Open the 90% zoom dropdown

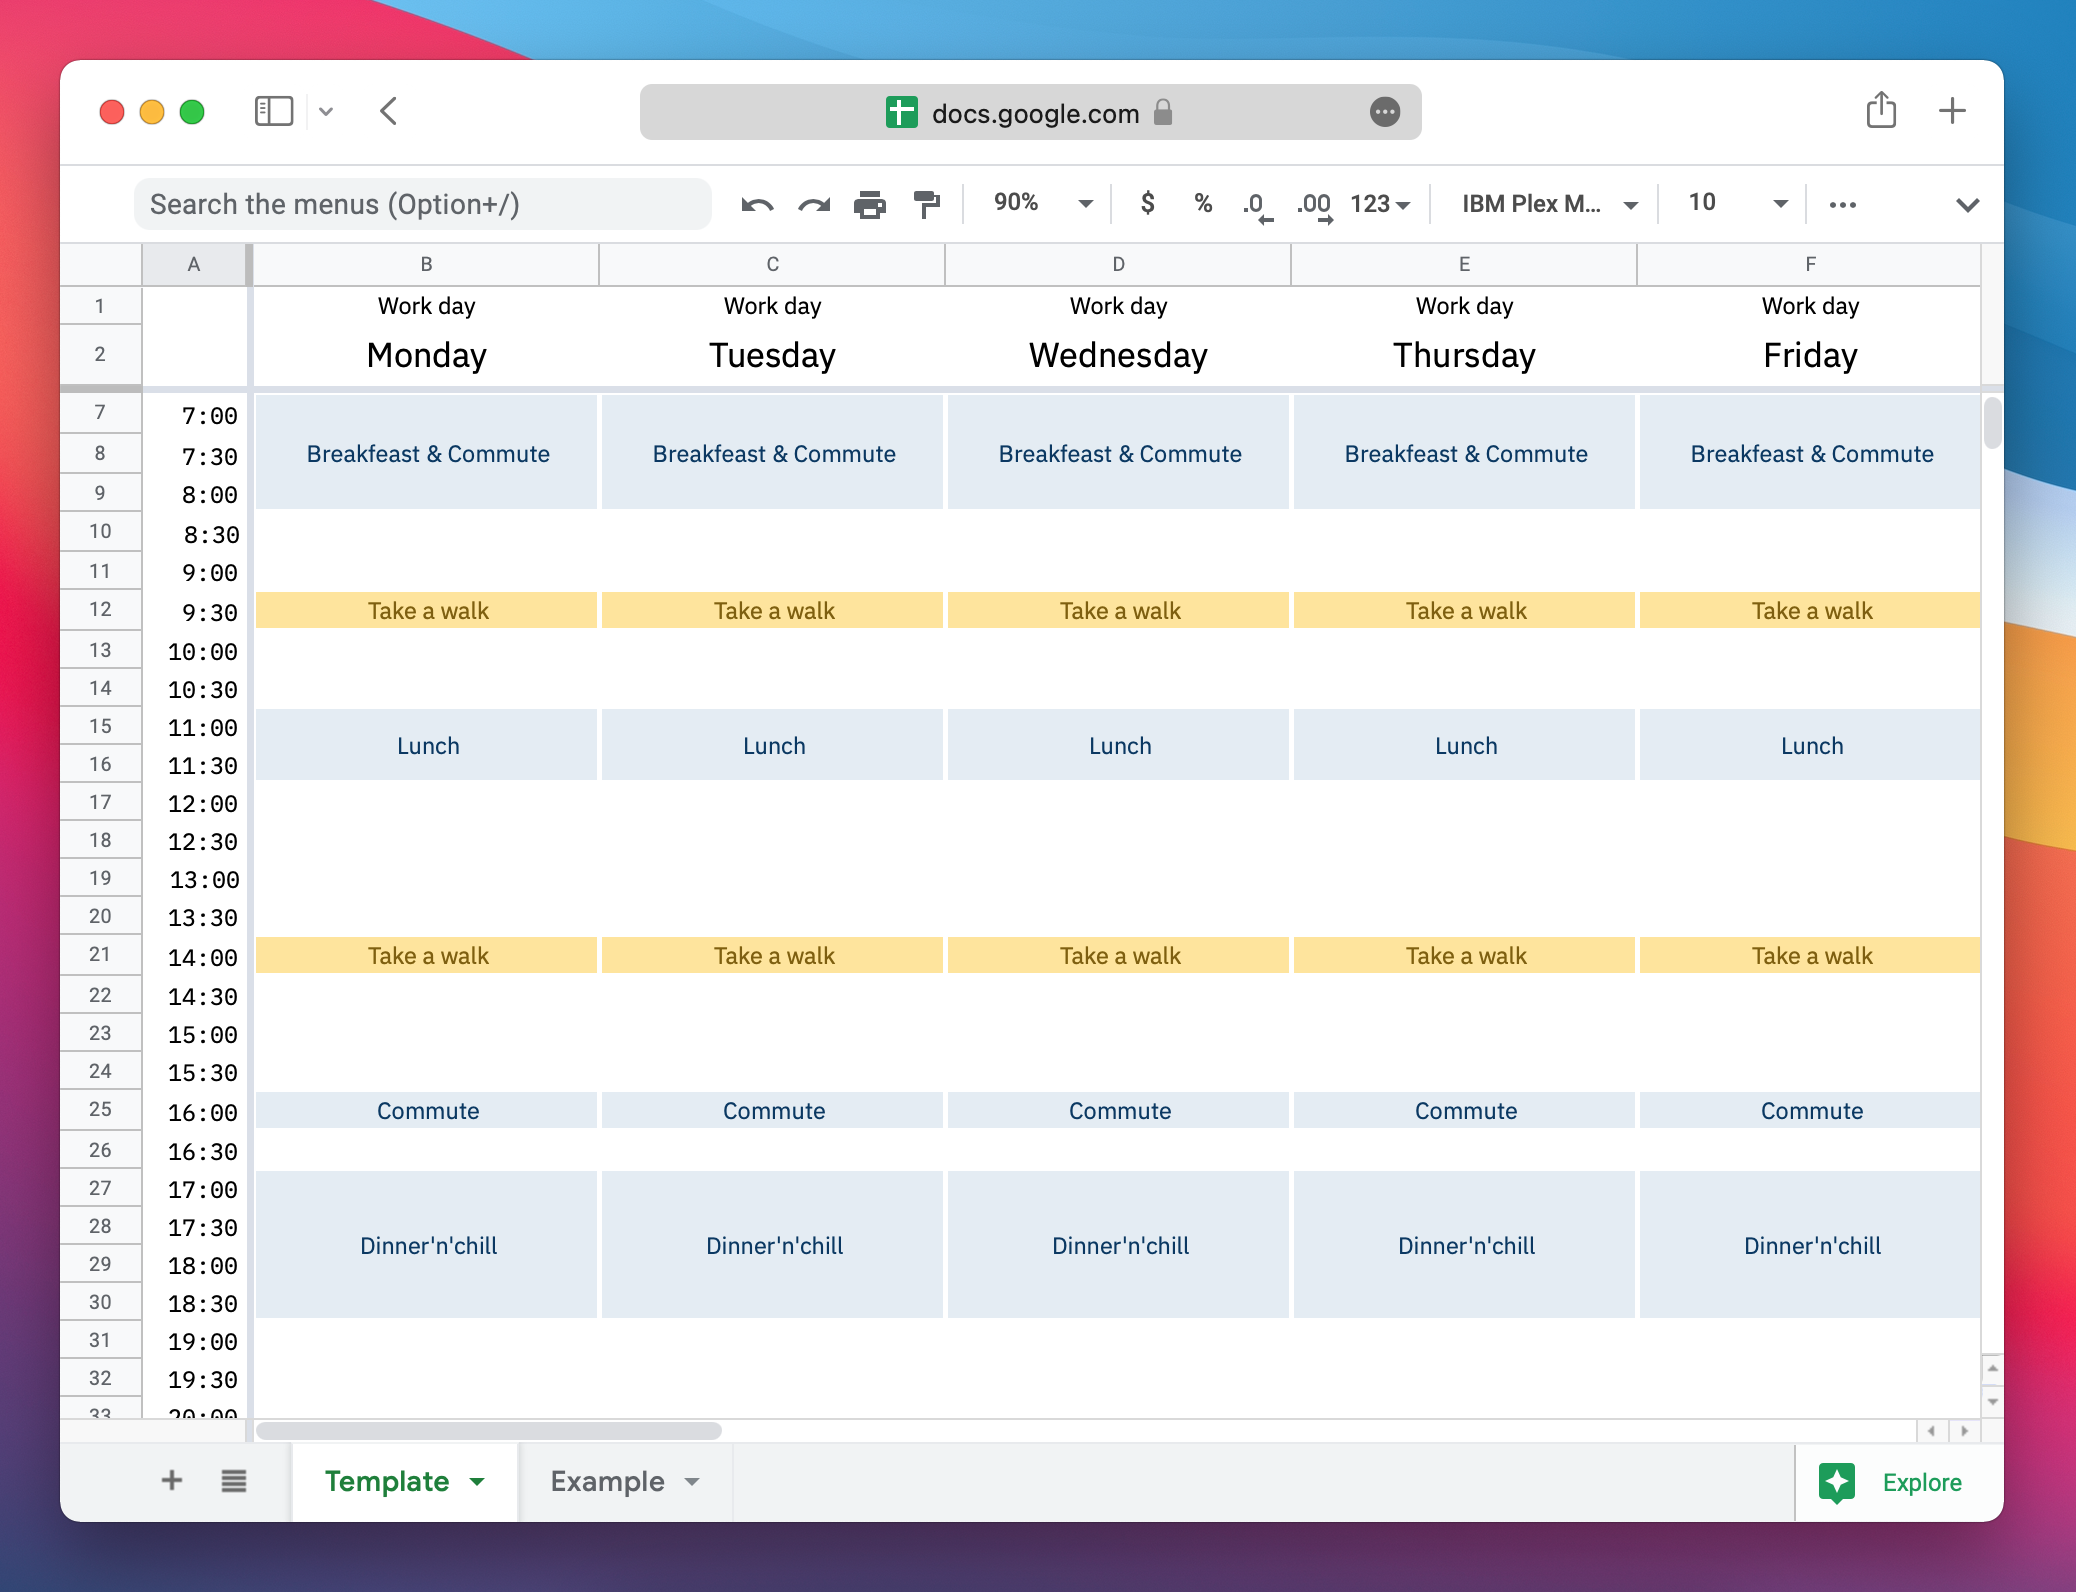[x=1041, y=204]
